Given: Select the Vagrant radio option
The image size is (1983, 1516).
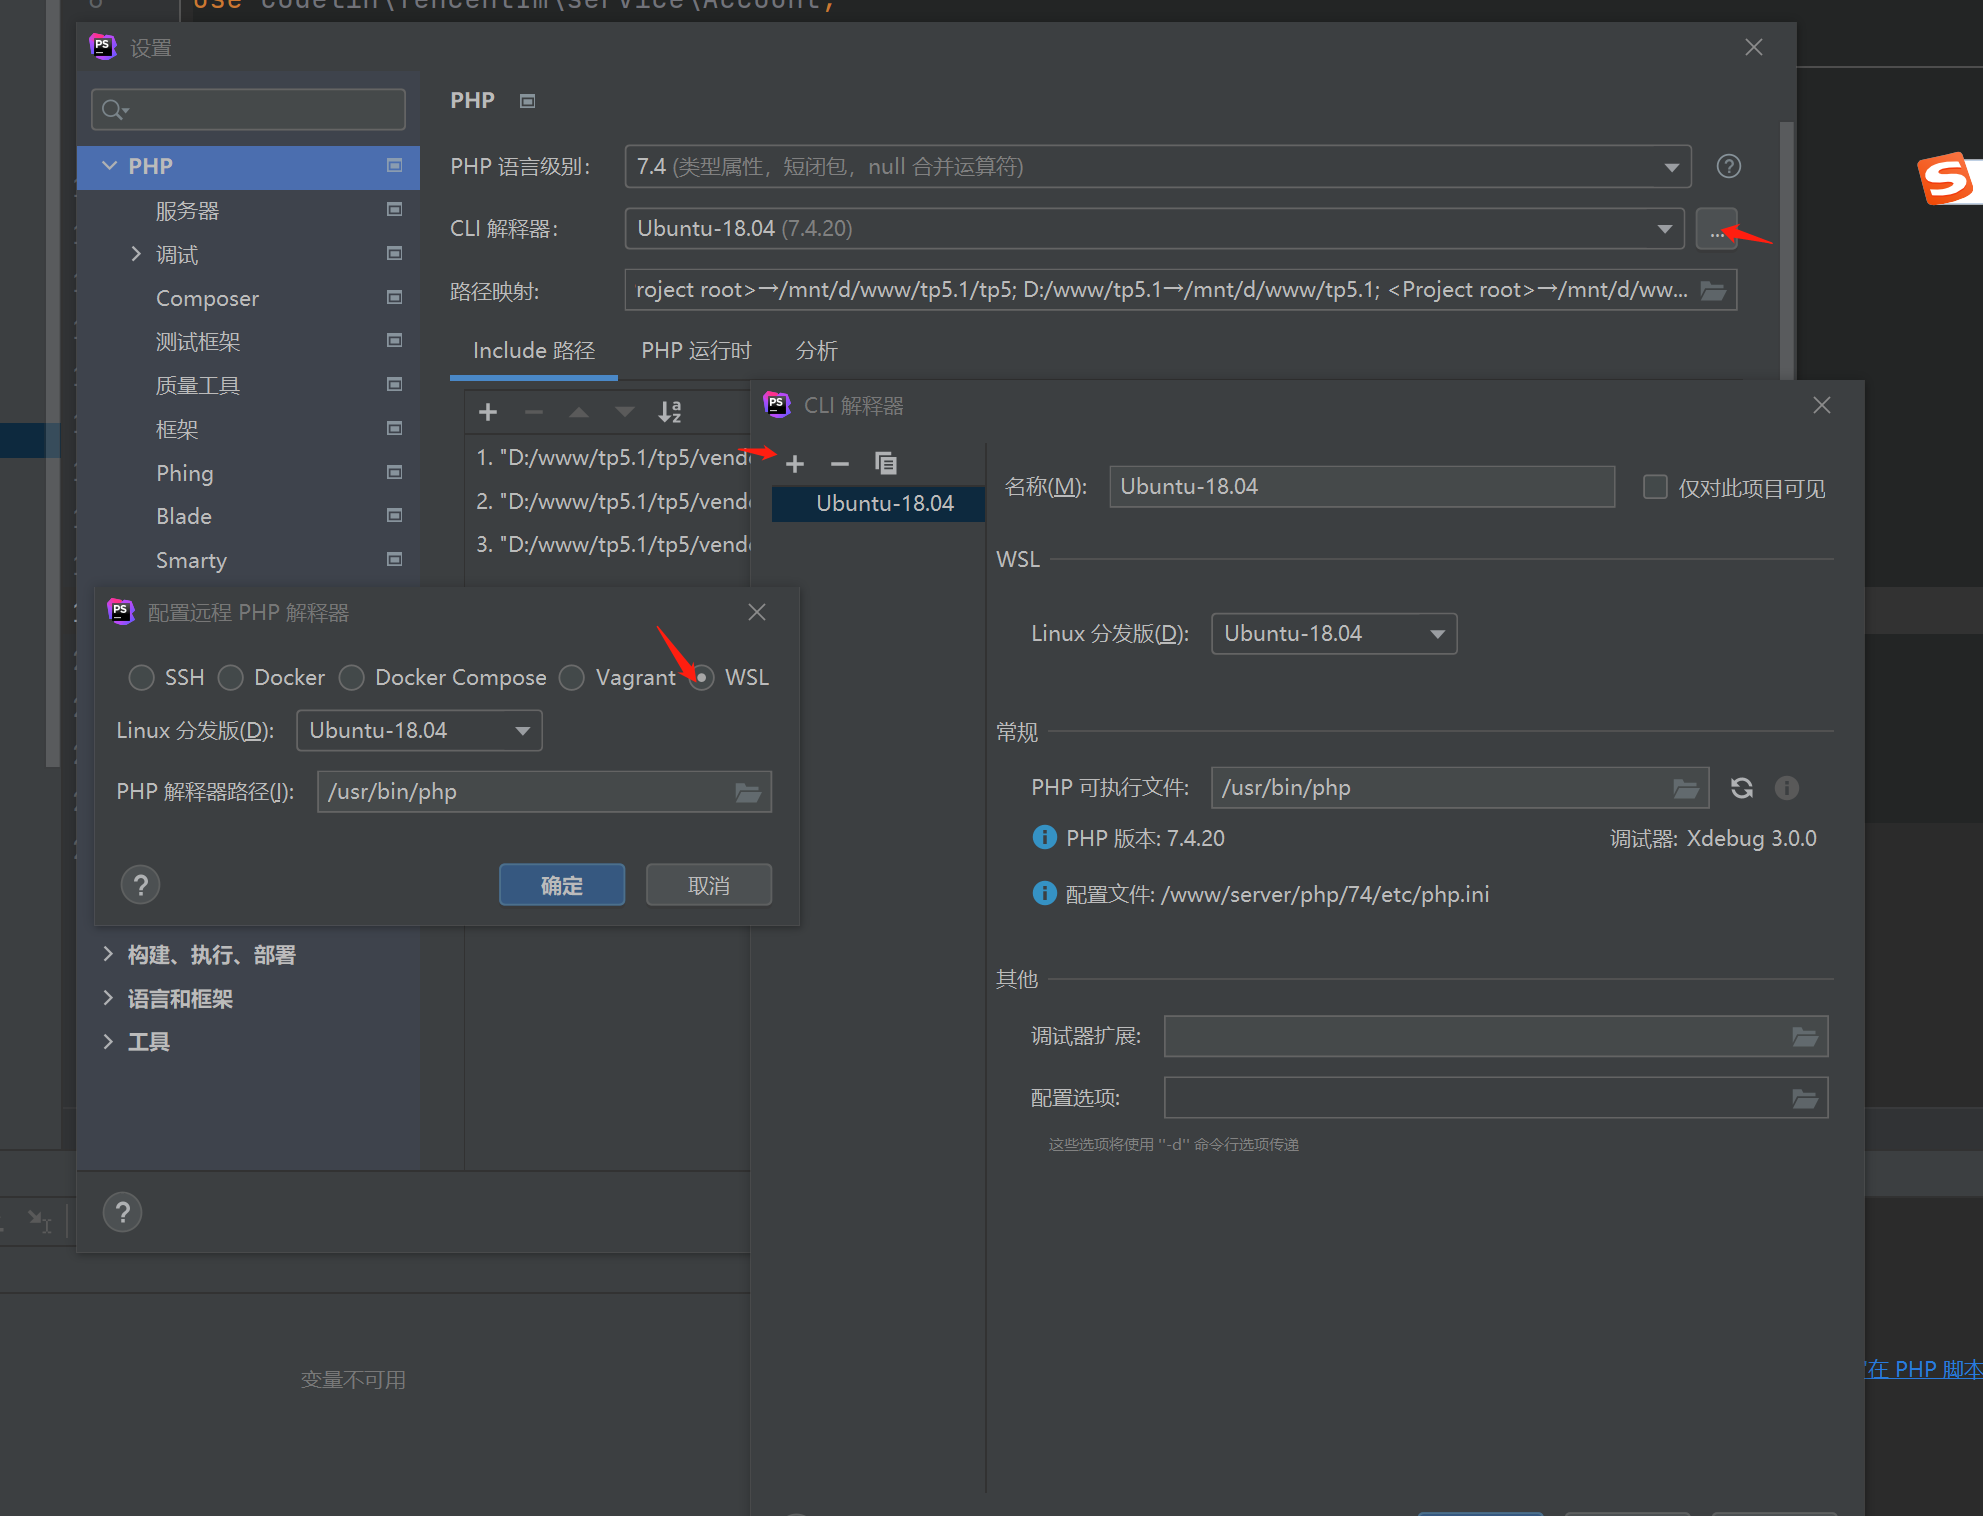Looking at the screenshot, I should pyautogui.click(x=572, y=678).
